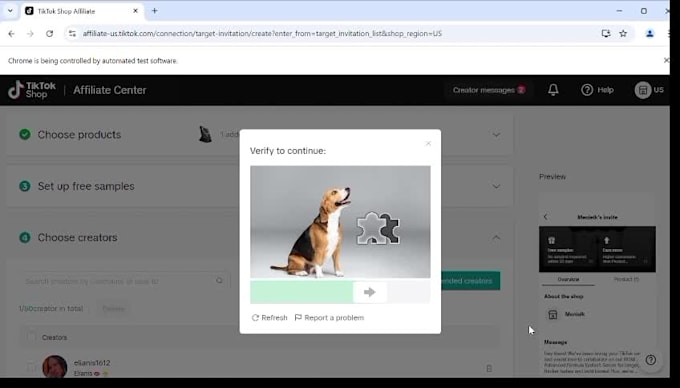The width and height of the screenshot is (680, 388).
Task: Click Report a problem link
Action: (329, 318)
